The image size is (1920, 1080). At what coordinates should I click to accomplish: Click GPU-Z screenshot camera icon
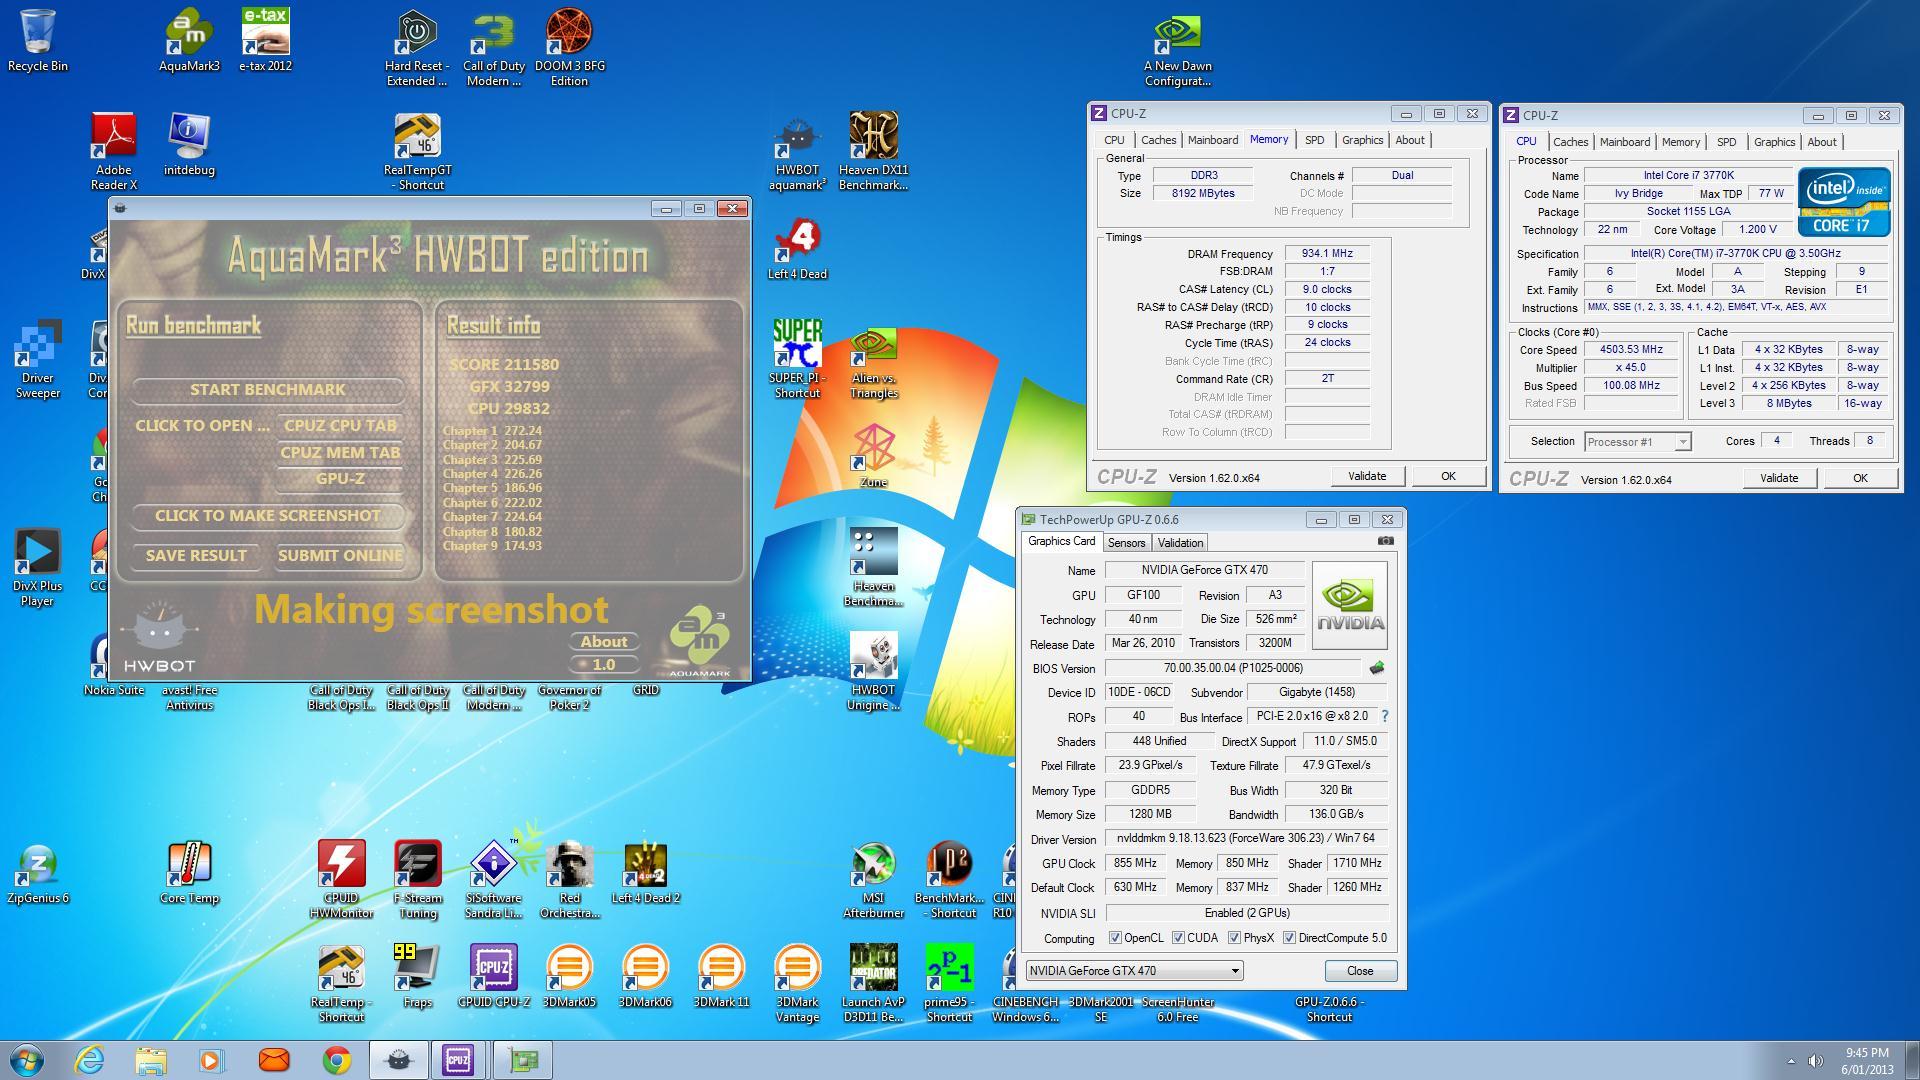pos(1385,541)
